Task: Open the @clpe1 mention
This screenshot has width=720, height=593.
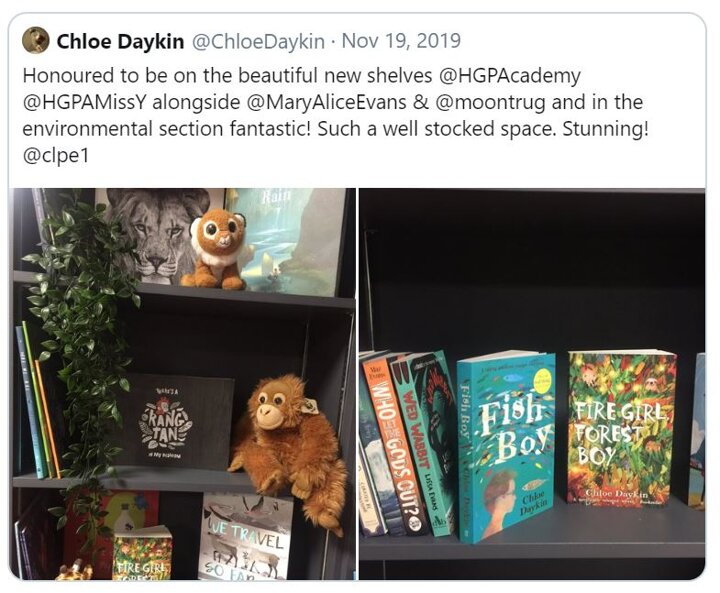Action: [x=55, y=156]
